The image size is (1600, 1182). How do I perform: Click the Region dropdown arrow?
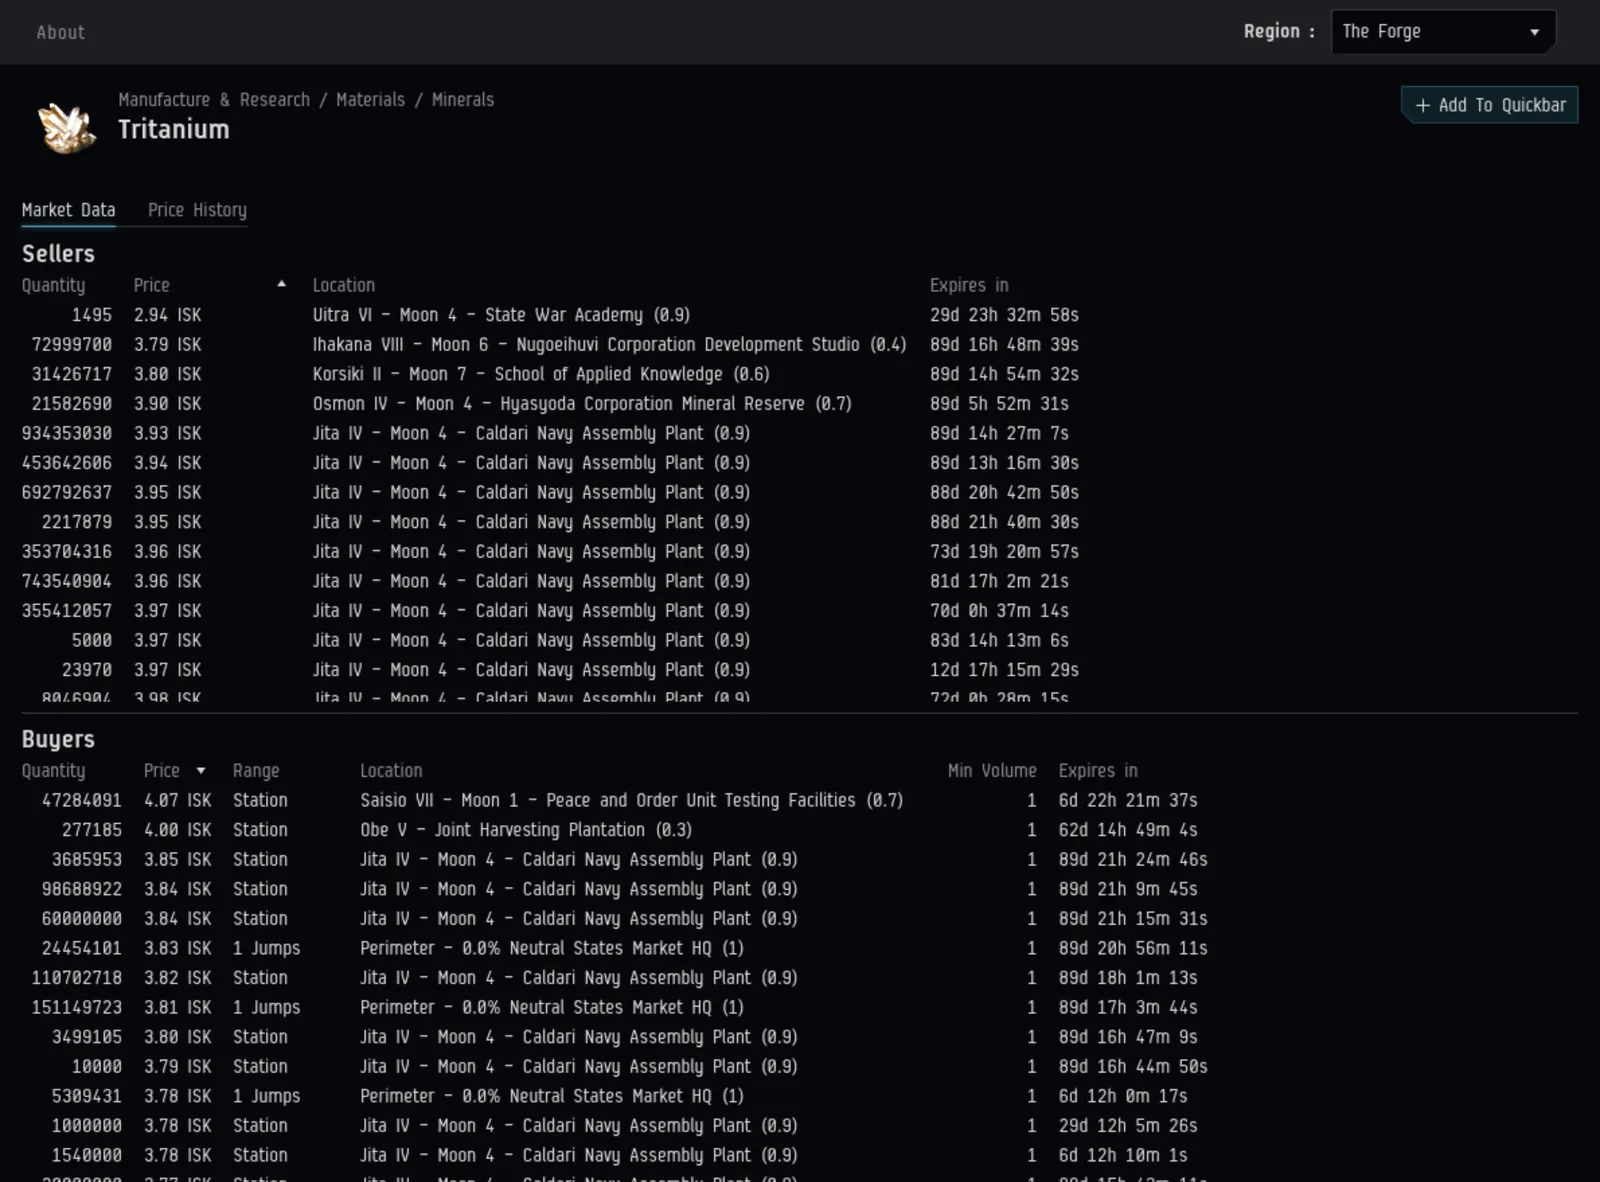click(x=1534, y=32)
